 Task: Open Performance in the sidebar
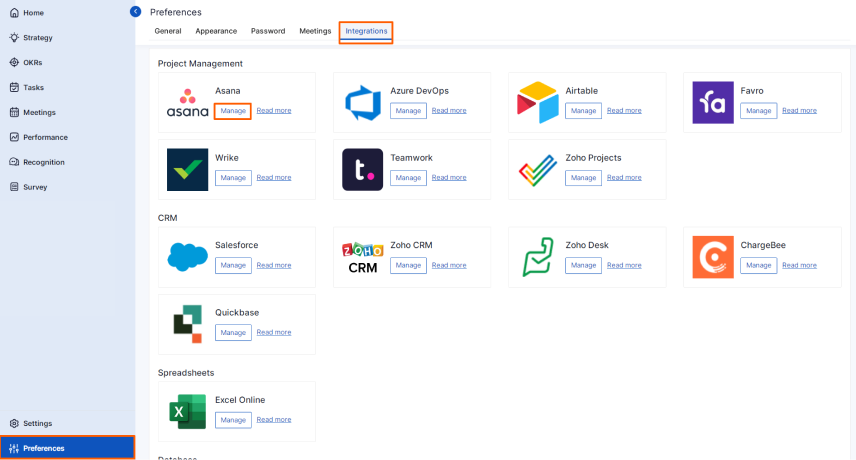pos(45,138)
